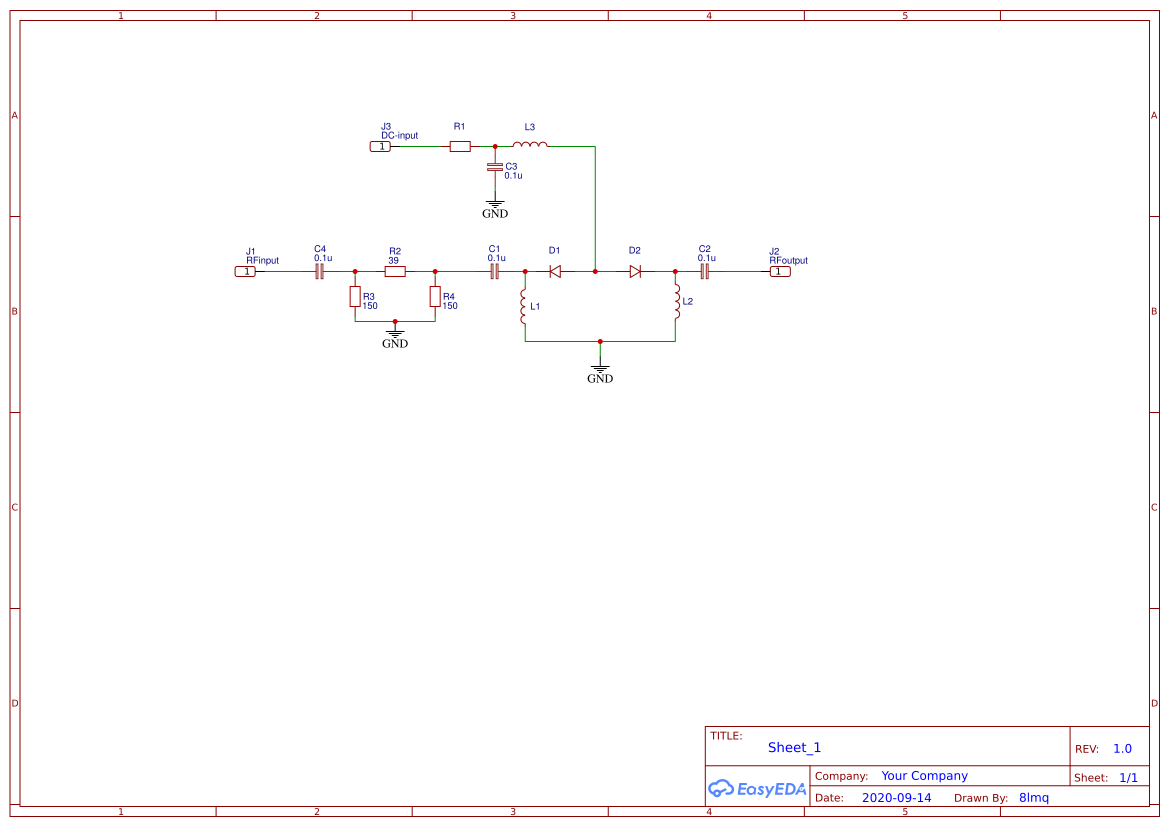Select the capacitor C3 symbol

495,167
